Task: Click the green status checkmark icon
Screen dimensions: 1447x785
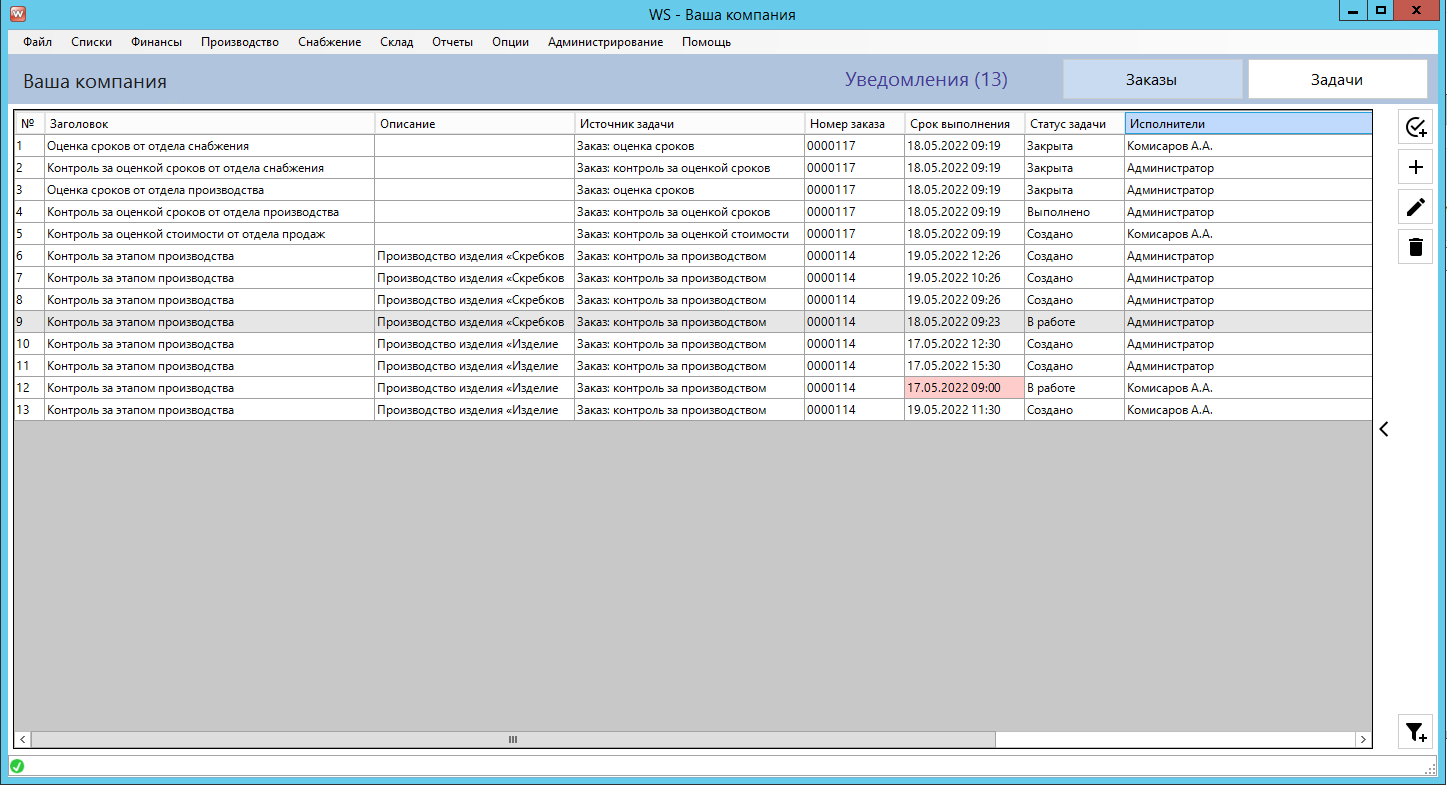Action: point(17,766)
